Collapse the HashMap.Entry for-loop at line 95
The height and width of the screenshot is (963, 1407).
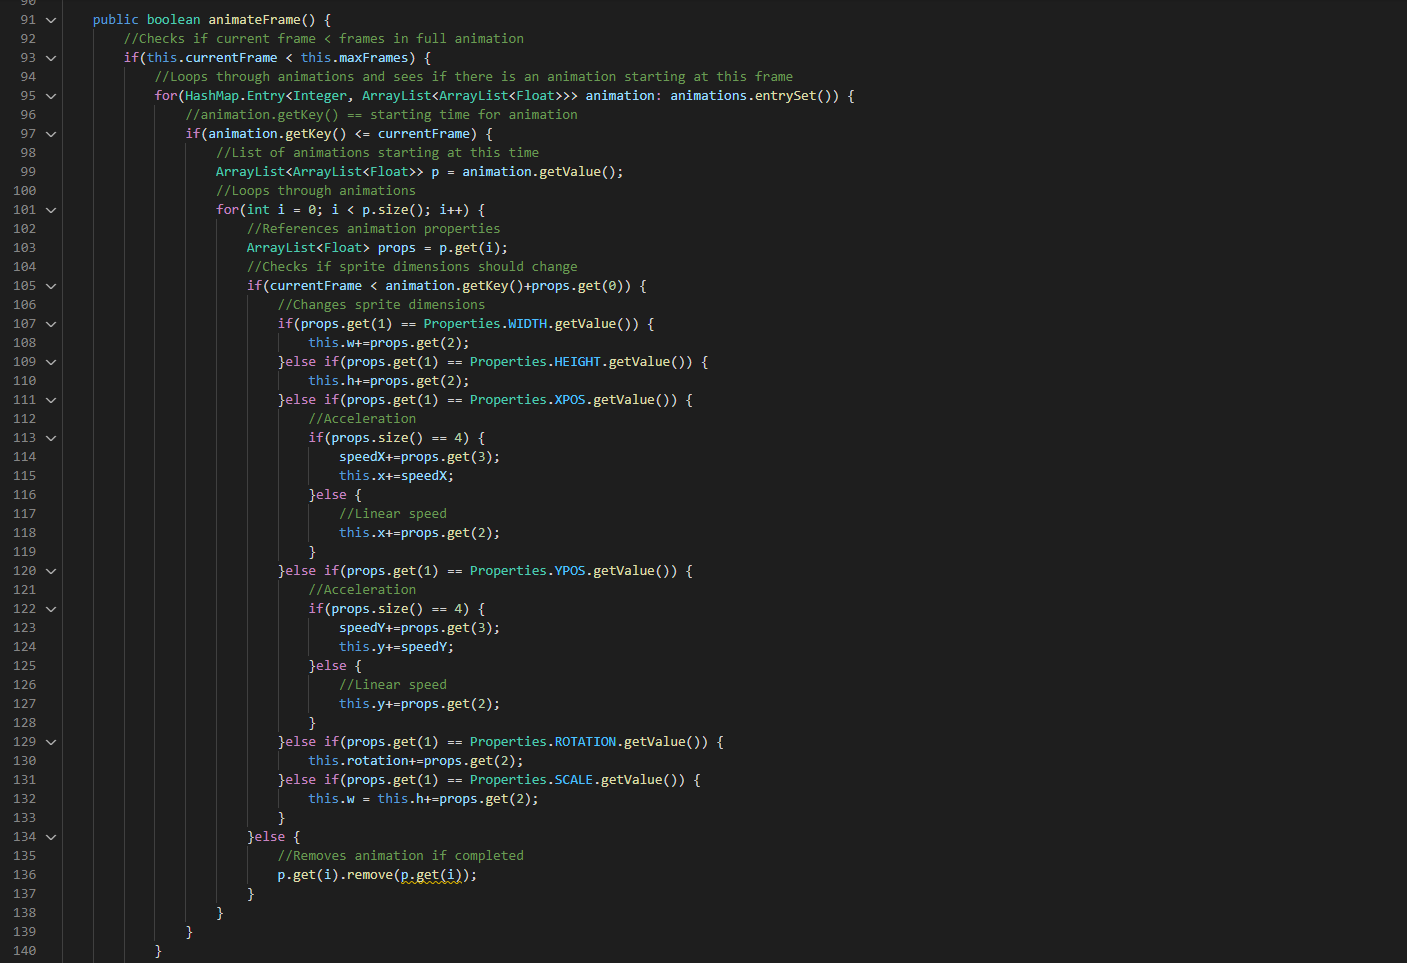[x=51, y=96]
